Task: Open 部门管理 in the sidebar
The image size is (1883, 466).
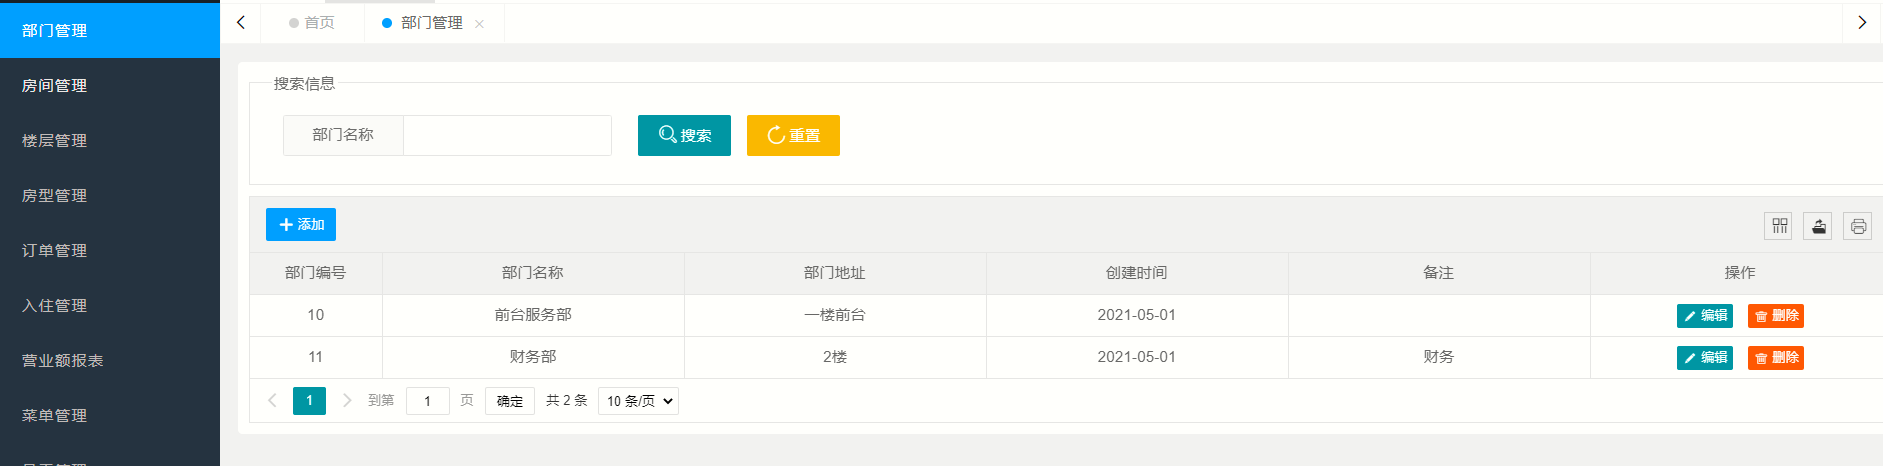Action: click(x=110, y=30)
